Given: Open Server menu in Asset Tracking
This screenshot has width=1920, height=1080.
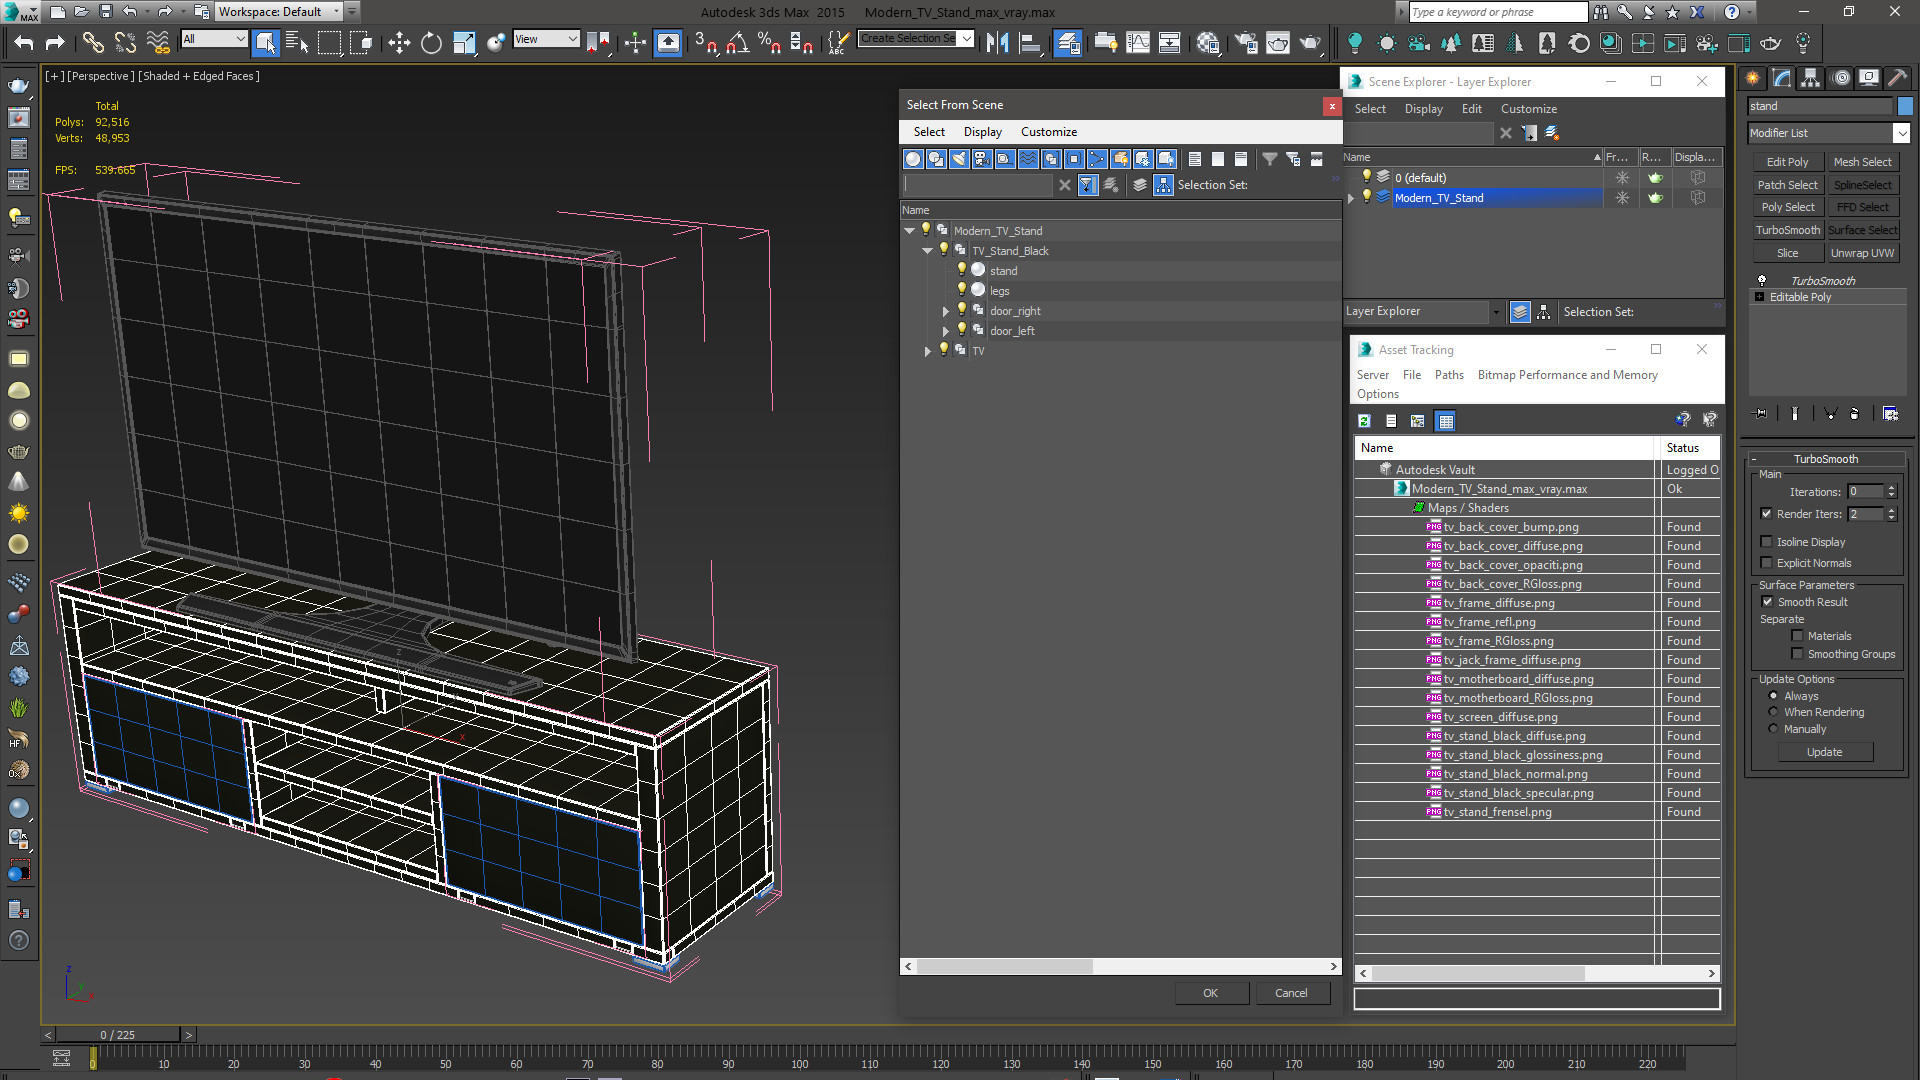Looking at the screenshot, I should (x=1372, y=375).
